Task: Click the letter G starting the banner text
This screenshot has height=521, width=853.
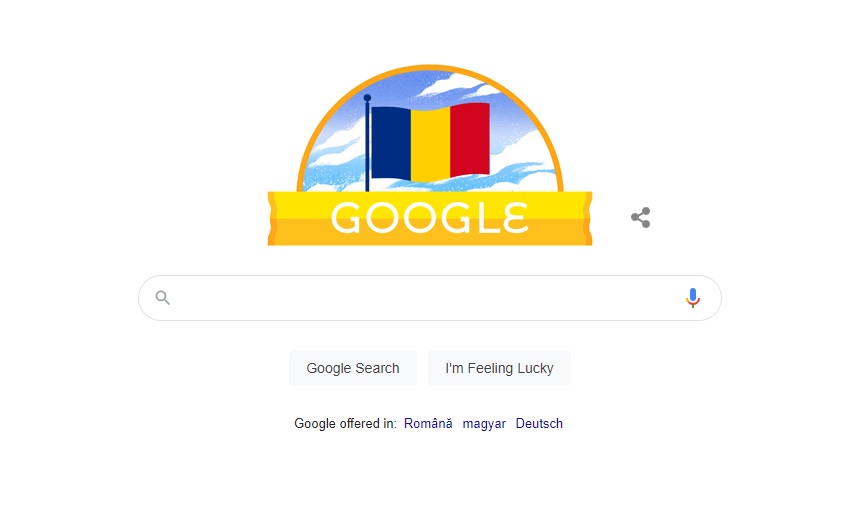Action: coord(345,218)
